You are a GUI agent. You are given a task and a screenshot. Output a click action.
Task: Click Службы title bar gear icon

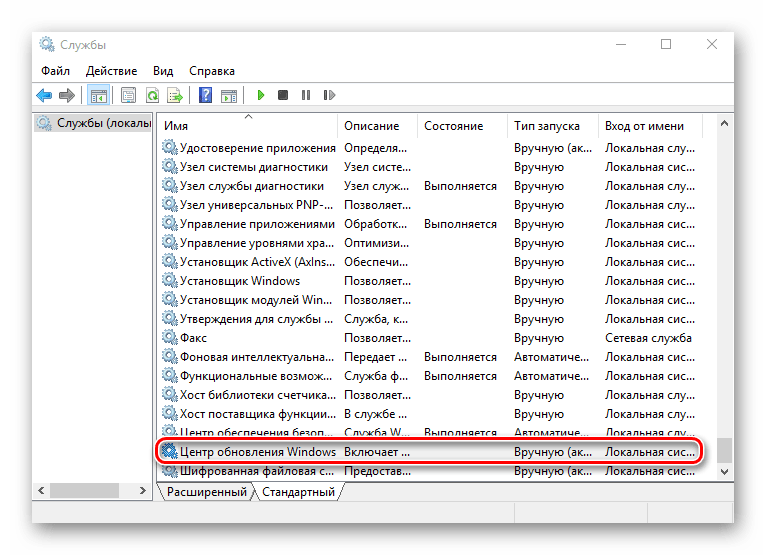pos(47,44)
